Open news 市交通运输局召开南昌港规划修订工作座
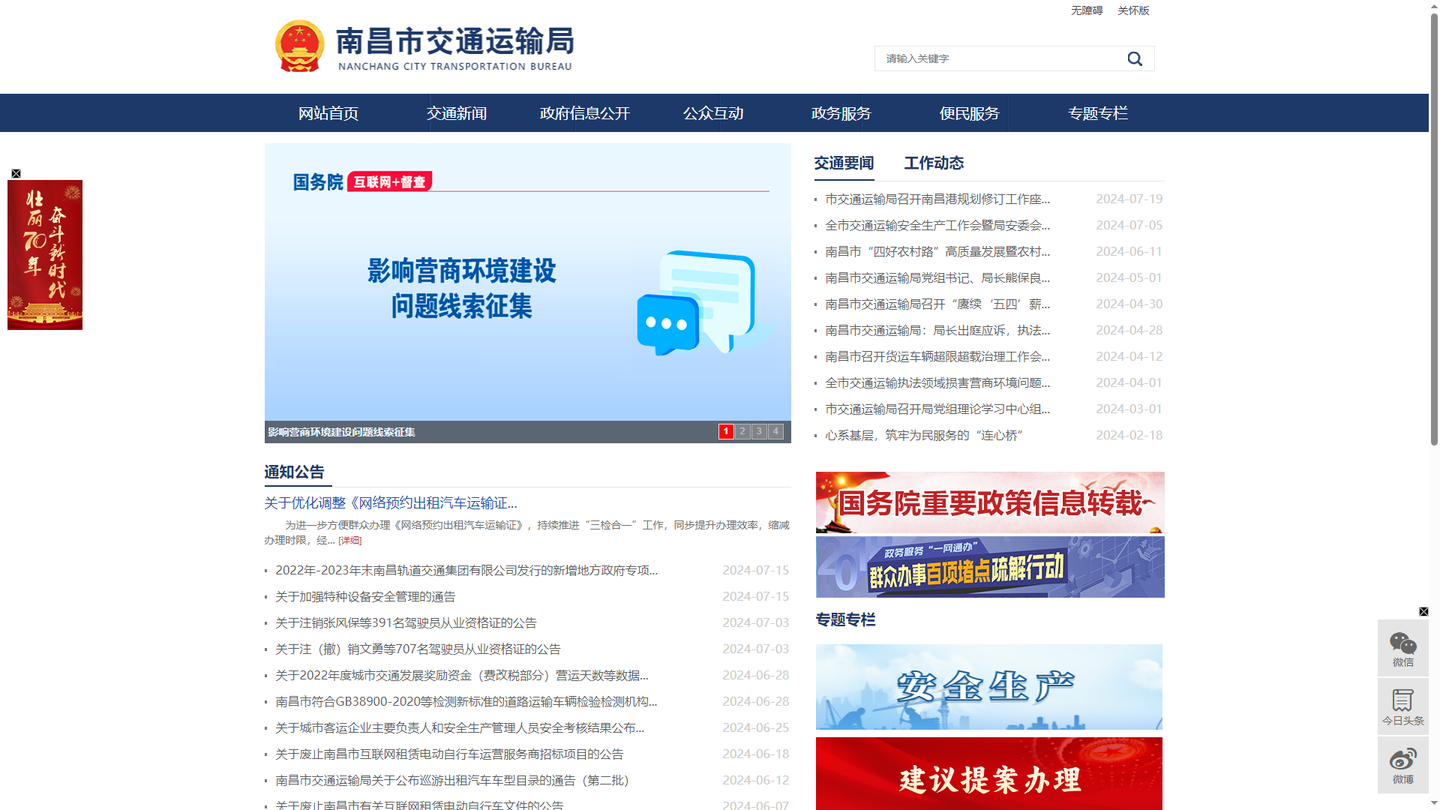 pos(937,199)
